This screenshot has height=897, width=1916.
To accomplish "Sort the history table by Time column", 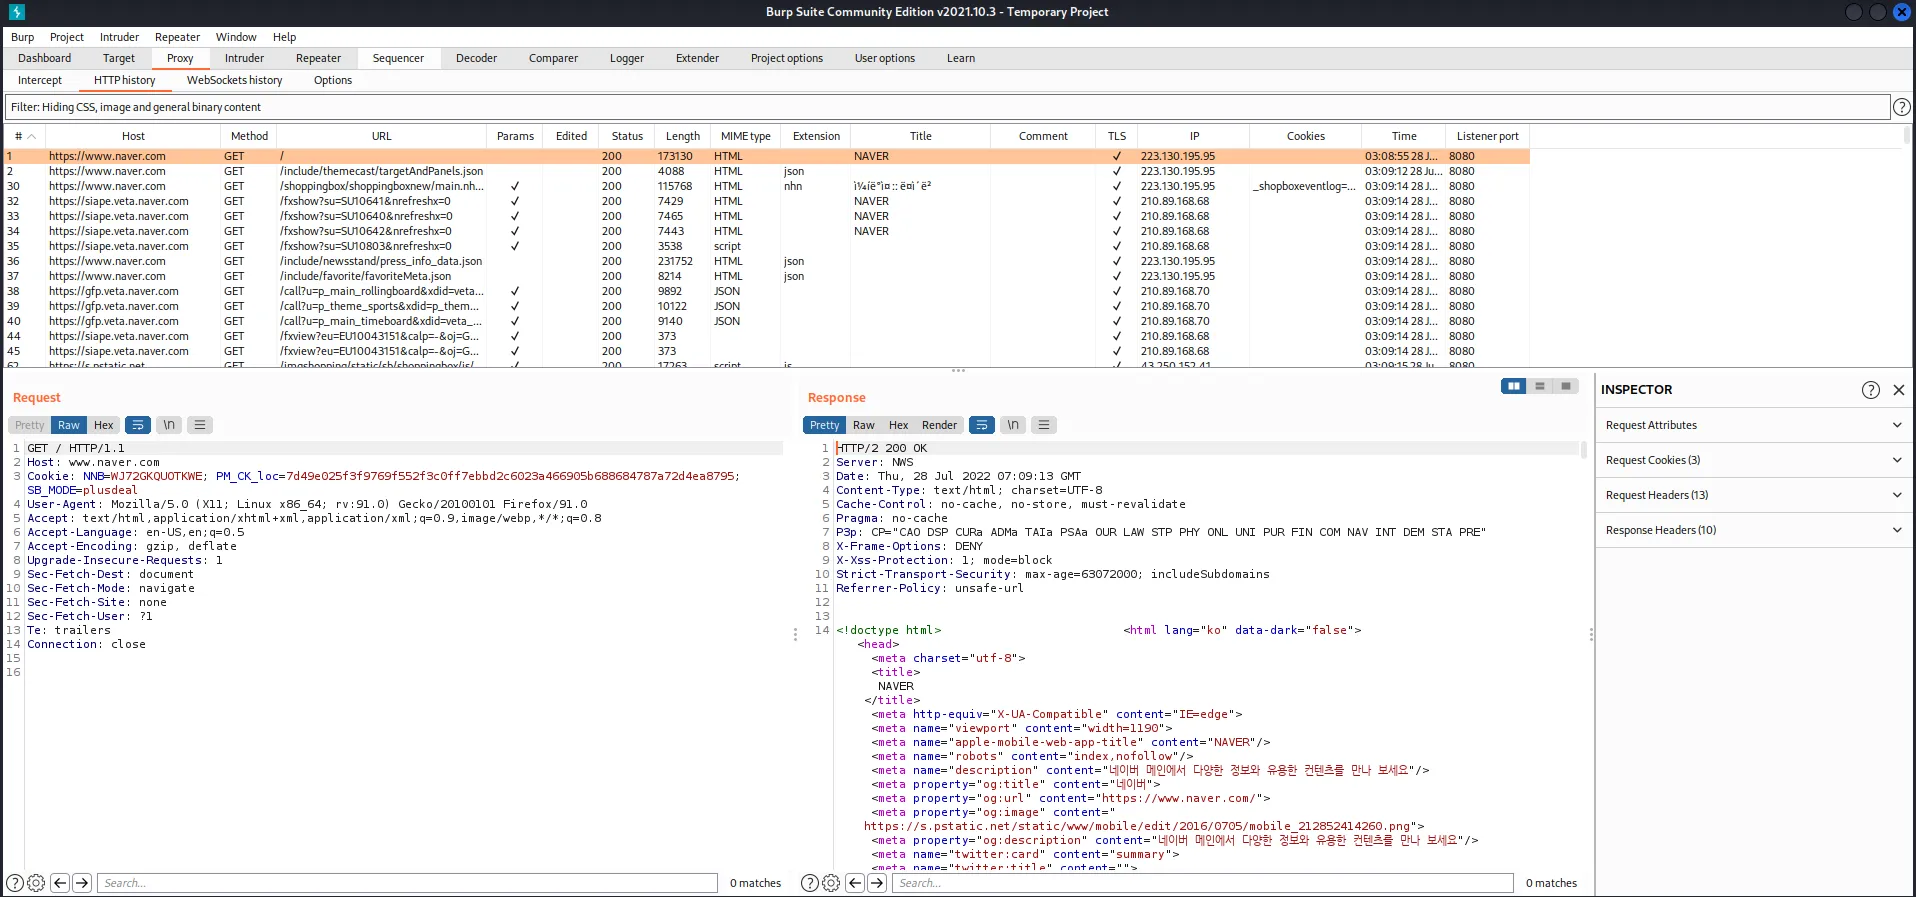I will pos(1404,136).
